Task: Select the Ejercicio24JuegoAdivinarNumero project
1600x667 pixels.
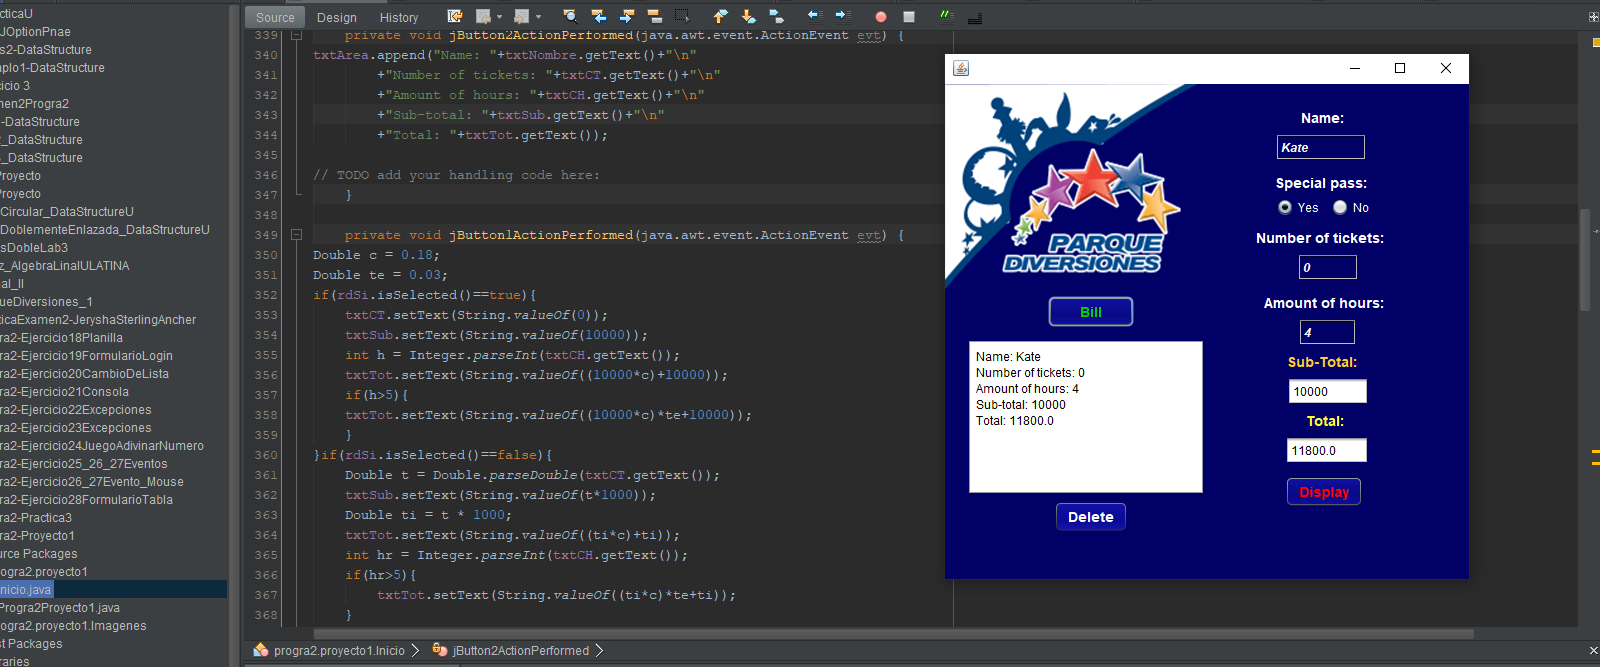Action: pyautogui.click(x=102, y=446)
